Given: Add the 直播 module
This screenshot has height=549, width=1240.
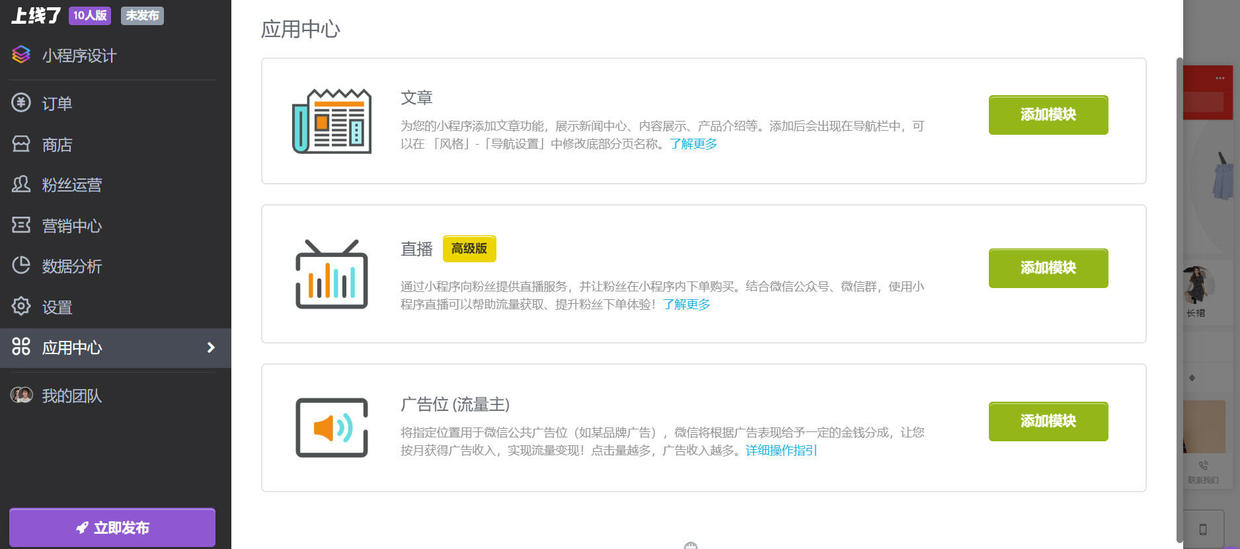Looking at the screenshot, I should pyautogui.click(x=1047, y=268).
